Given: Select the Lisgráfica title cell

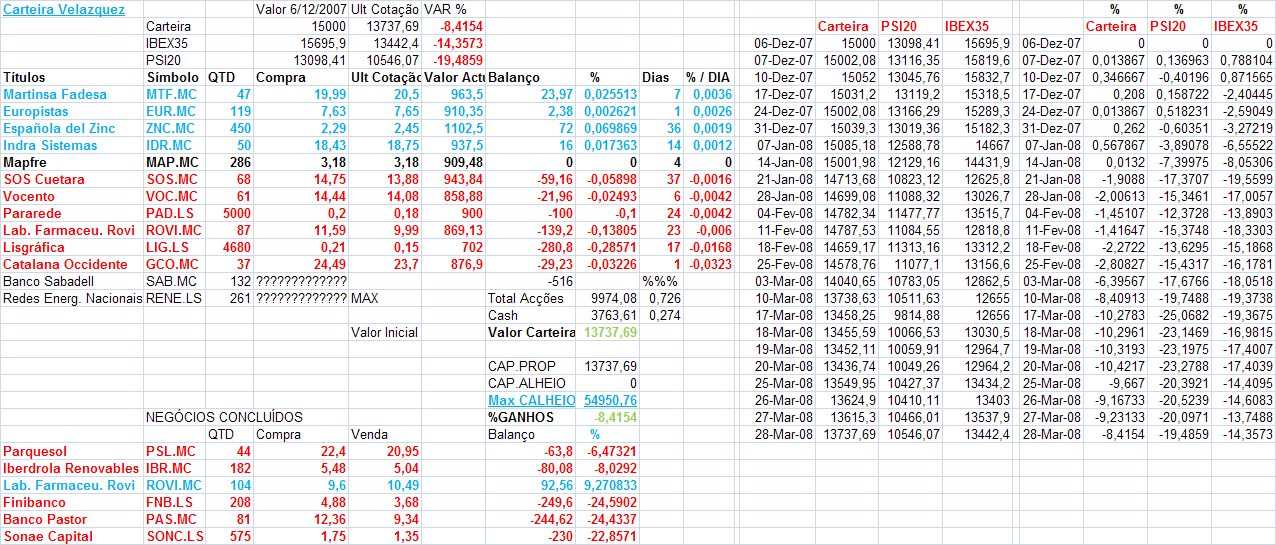Looking at the screenshot, I should (x=33, y=248).
